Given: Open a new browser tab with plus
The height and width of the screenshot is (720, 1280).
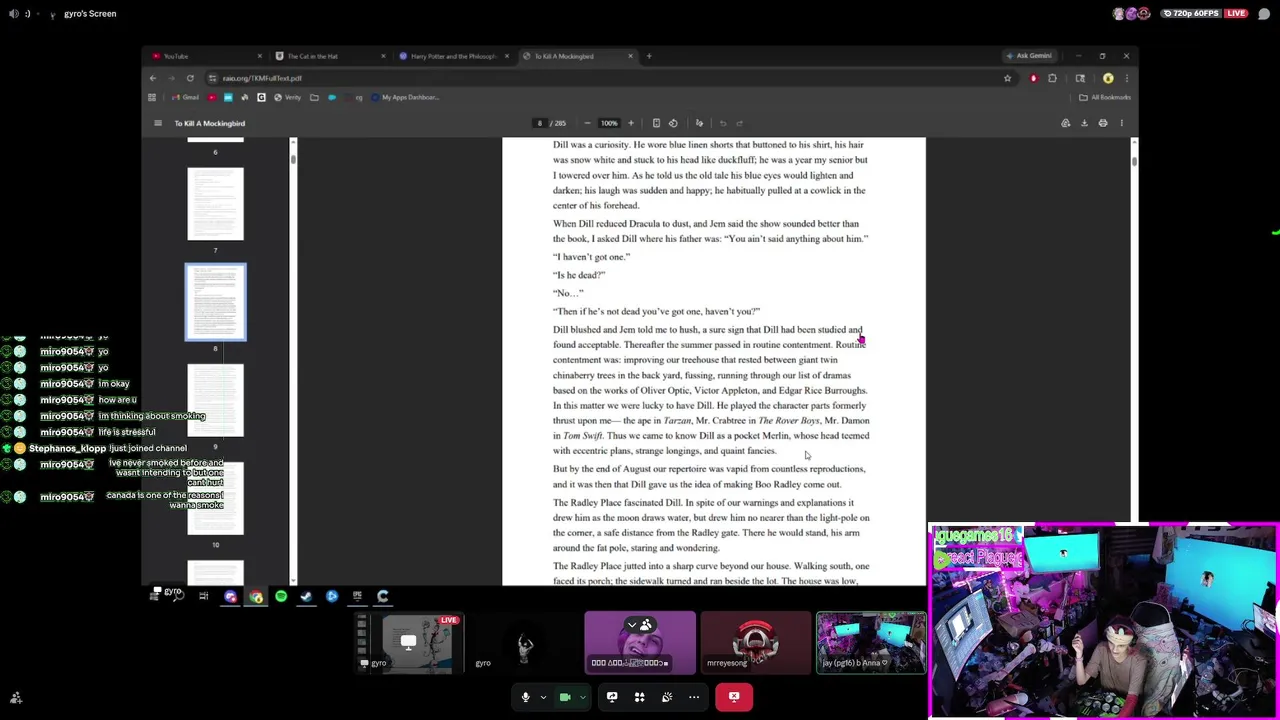Looking at the screenshot, I should coord(649,56).
